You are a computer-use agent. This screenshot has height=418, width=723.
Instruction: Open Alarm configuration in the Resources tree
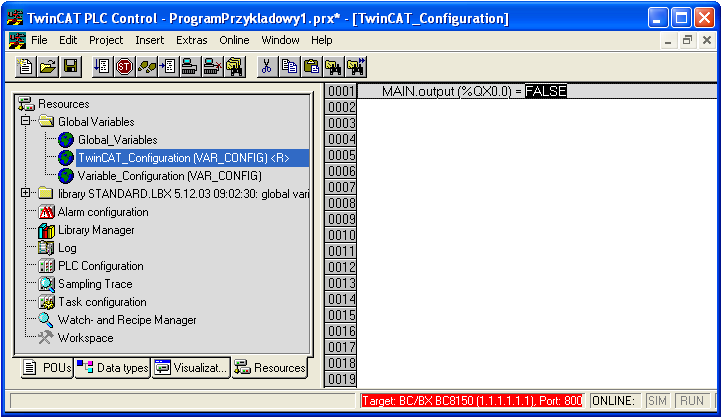point(103,212)
